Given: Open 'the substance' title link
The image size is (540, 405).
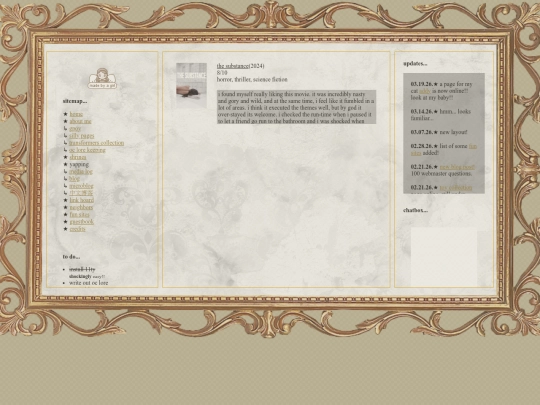Looking at the screenshot, I should [232, 66].
